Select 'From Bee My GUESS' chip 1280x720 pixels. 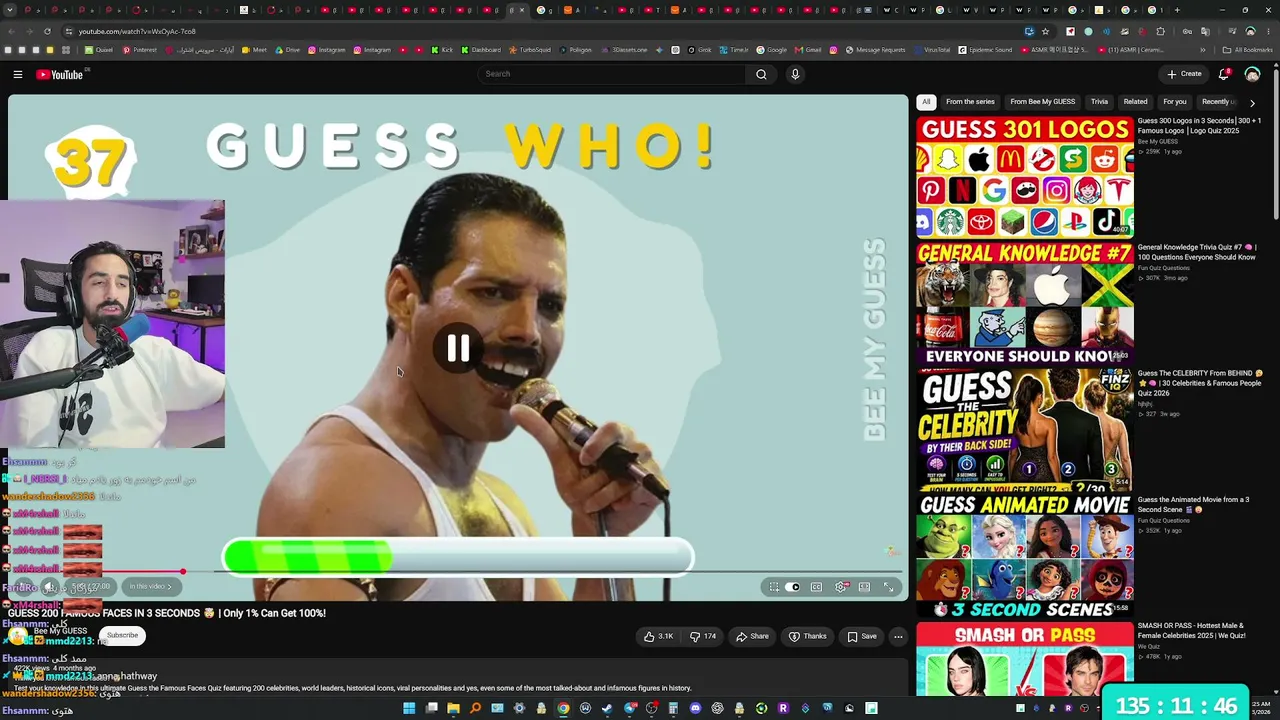click(x=1042, y=102)
